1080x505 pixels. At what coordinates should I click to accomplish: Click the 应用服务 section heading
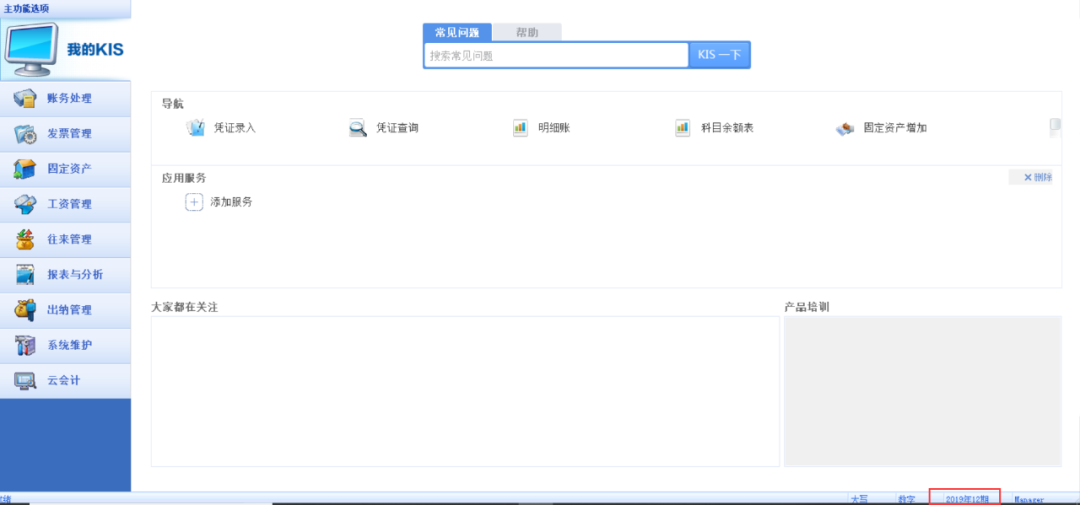pyautogui.click(x=184, y=178)
